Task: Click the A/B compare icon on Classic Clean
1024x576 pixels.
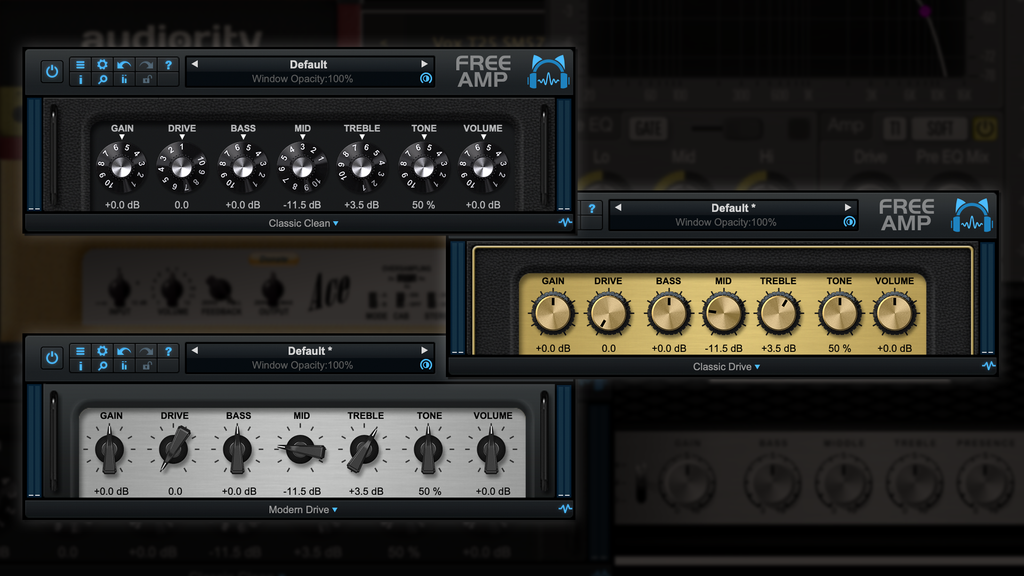Action: [x=124, y=80]
